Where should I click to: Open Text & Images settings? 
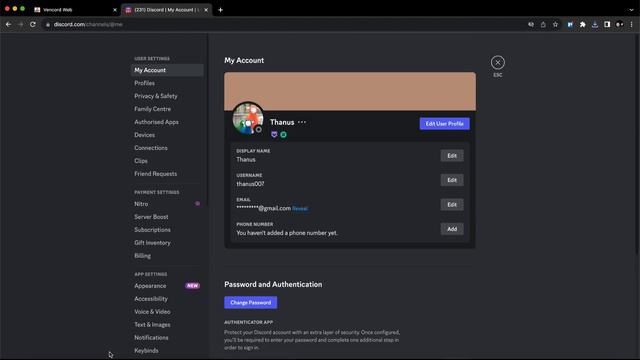167,325
